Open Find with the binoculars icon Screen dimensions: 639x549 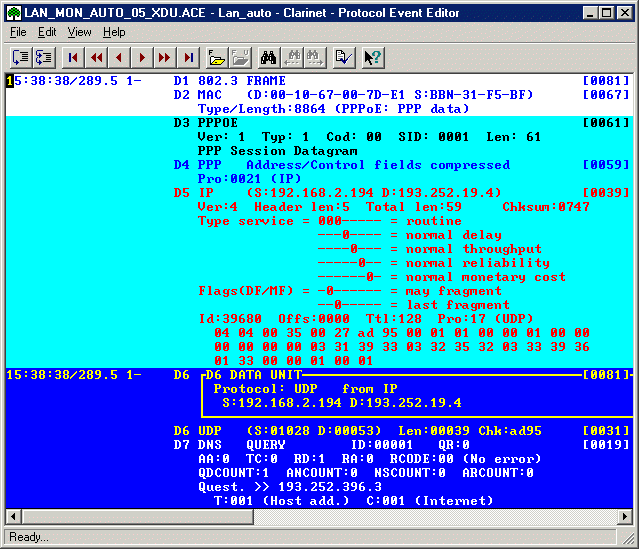coord(269,57)
